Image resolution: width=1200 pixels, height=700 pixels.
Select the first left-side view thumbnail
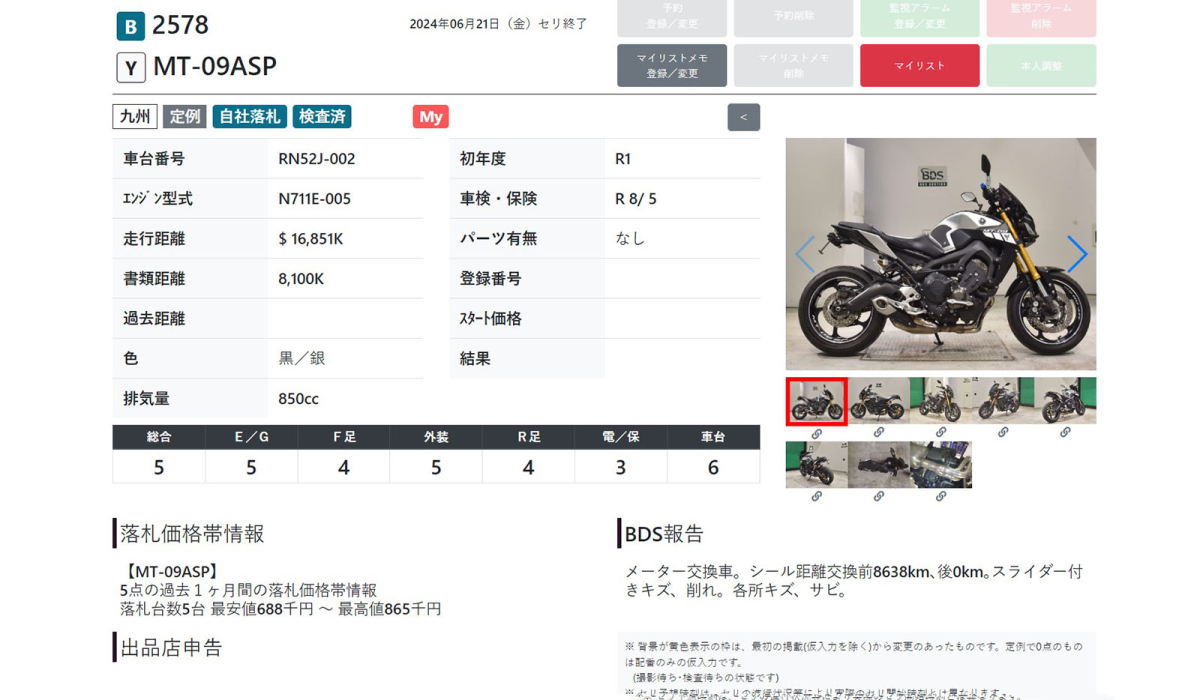pos(817,401)
